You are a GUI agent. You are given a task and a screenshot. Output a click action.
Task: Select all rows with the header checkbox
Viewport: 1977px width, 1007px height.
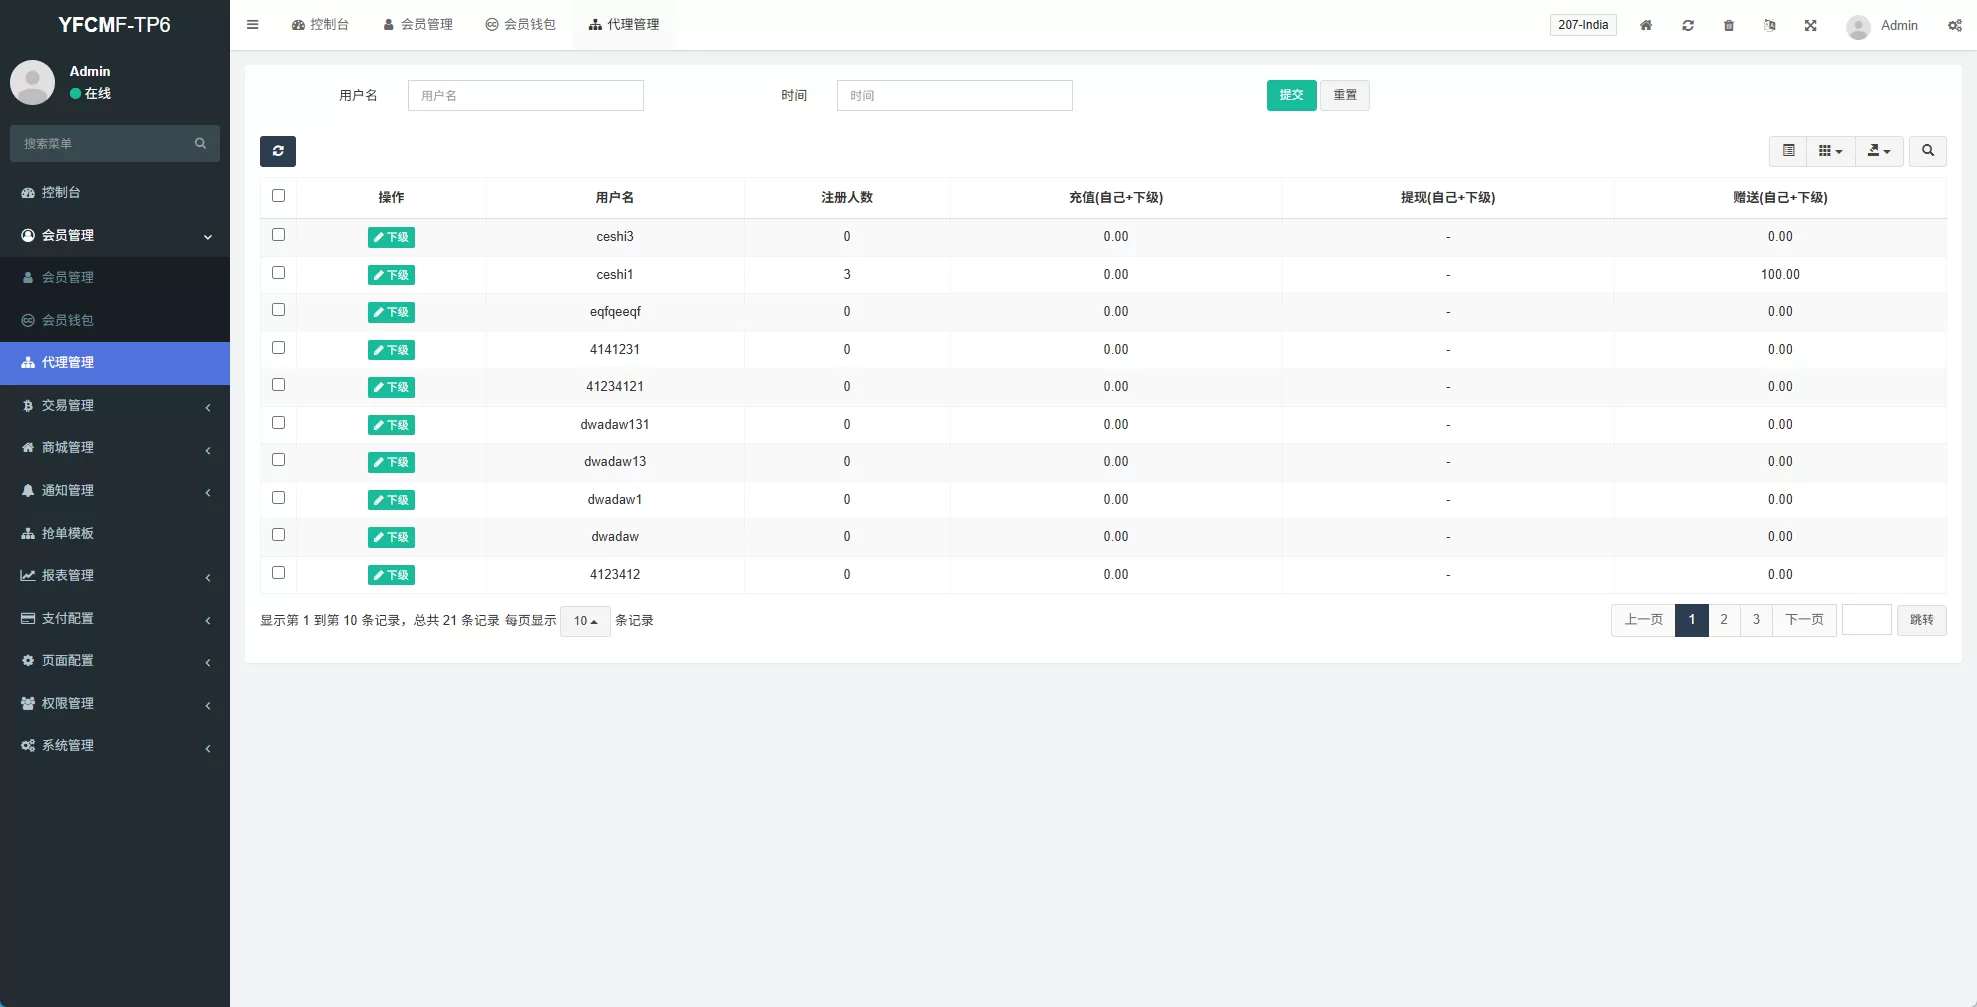tap(279, 196)
